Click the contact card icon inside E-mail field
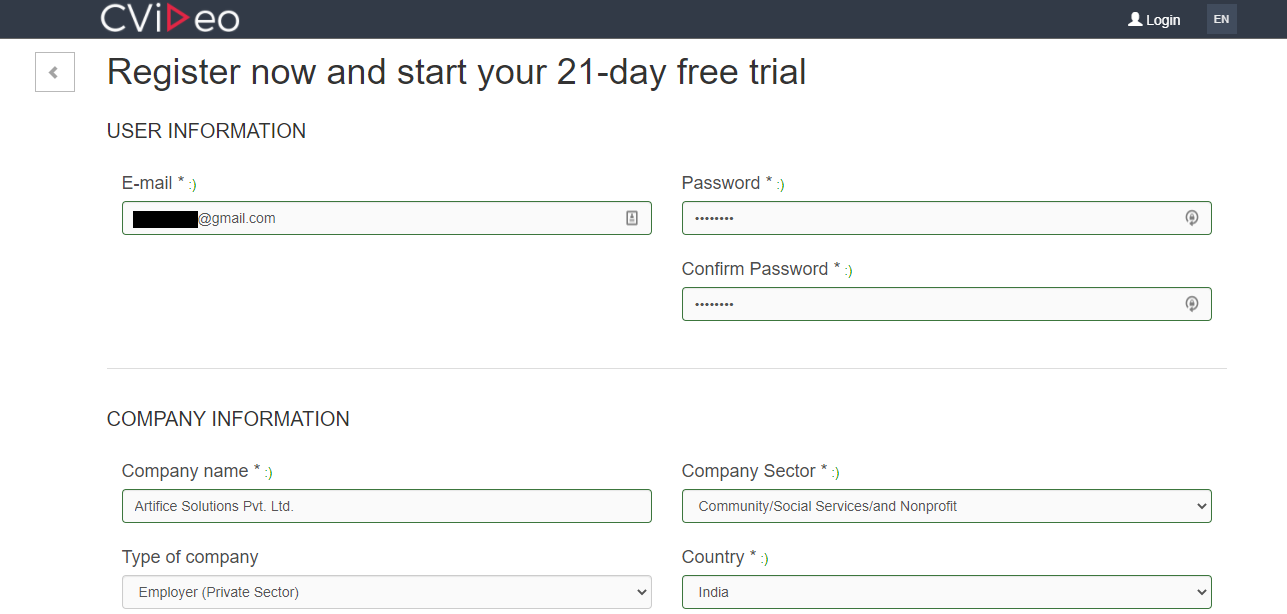Viewport: 1287px width, 614px height. (x=632, y=218)
